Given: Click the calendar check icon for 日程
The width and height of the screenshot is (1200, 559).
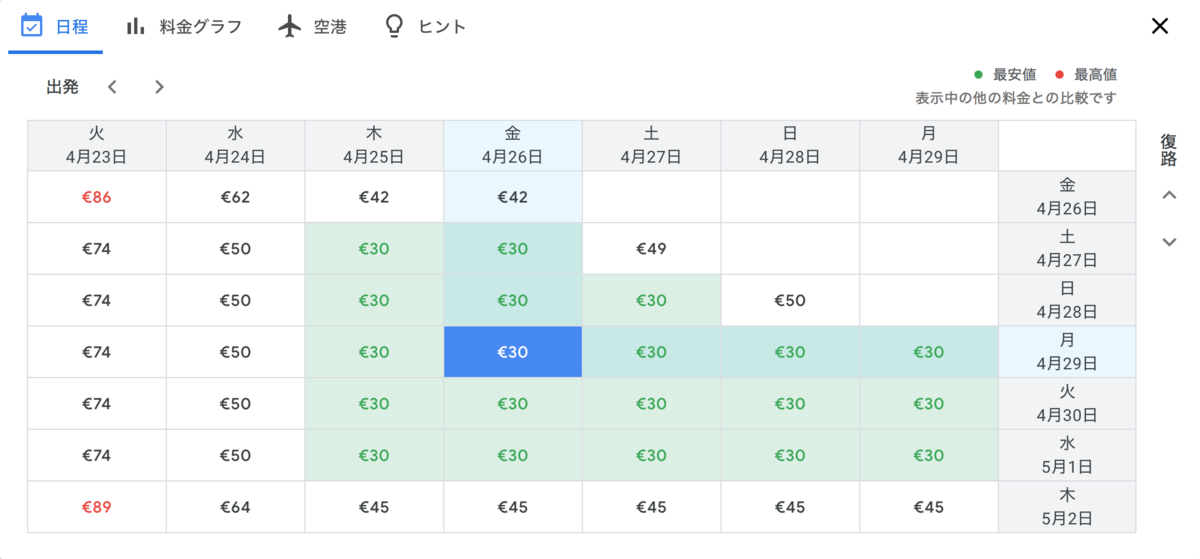Looking at the screenshot, I should (x=32, y=26).
